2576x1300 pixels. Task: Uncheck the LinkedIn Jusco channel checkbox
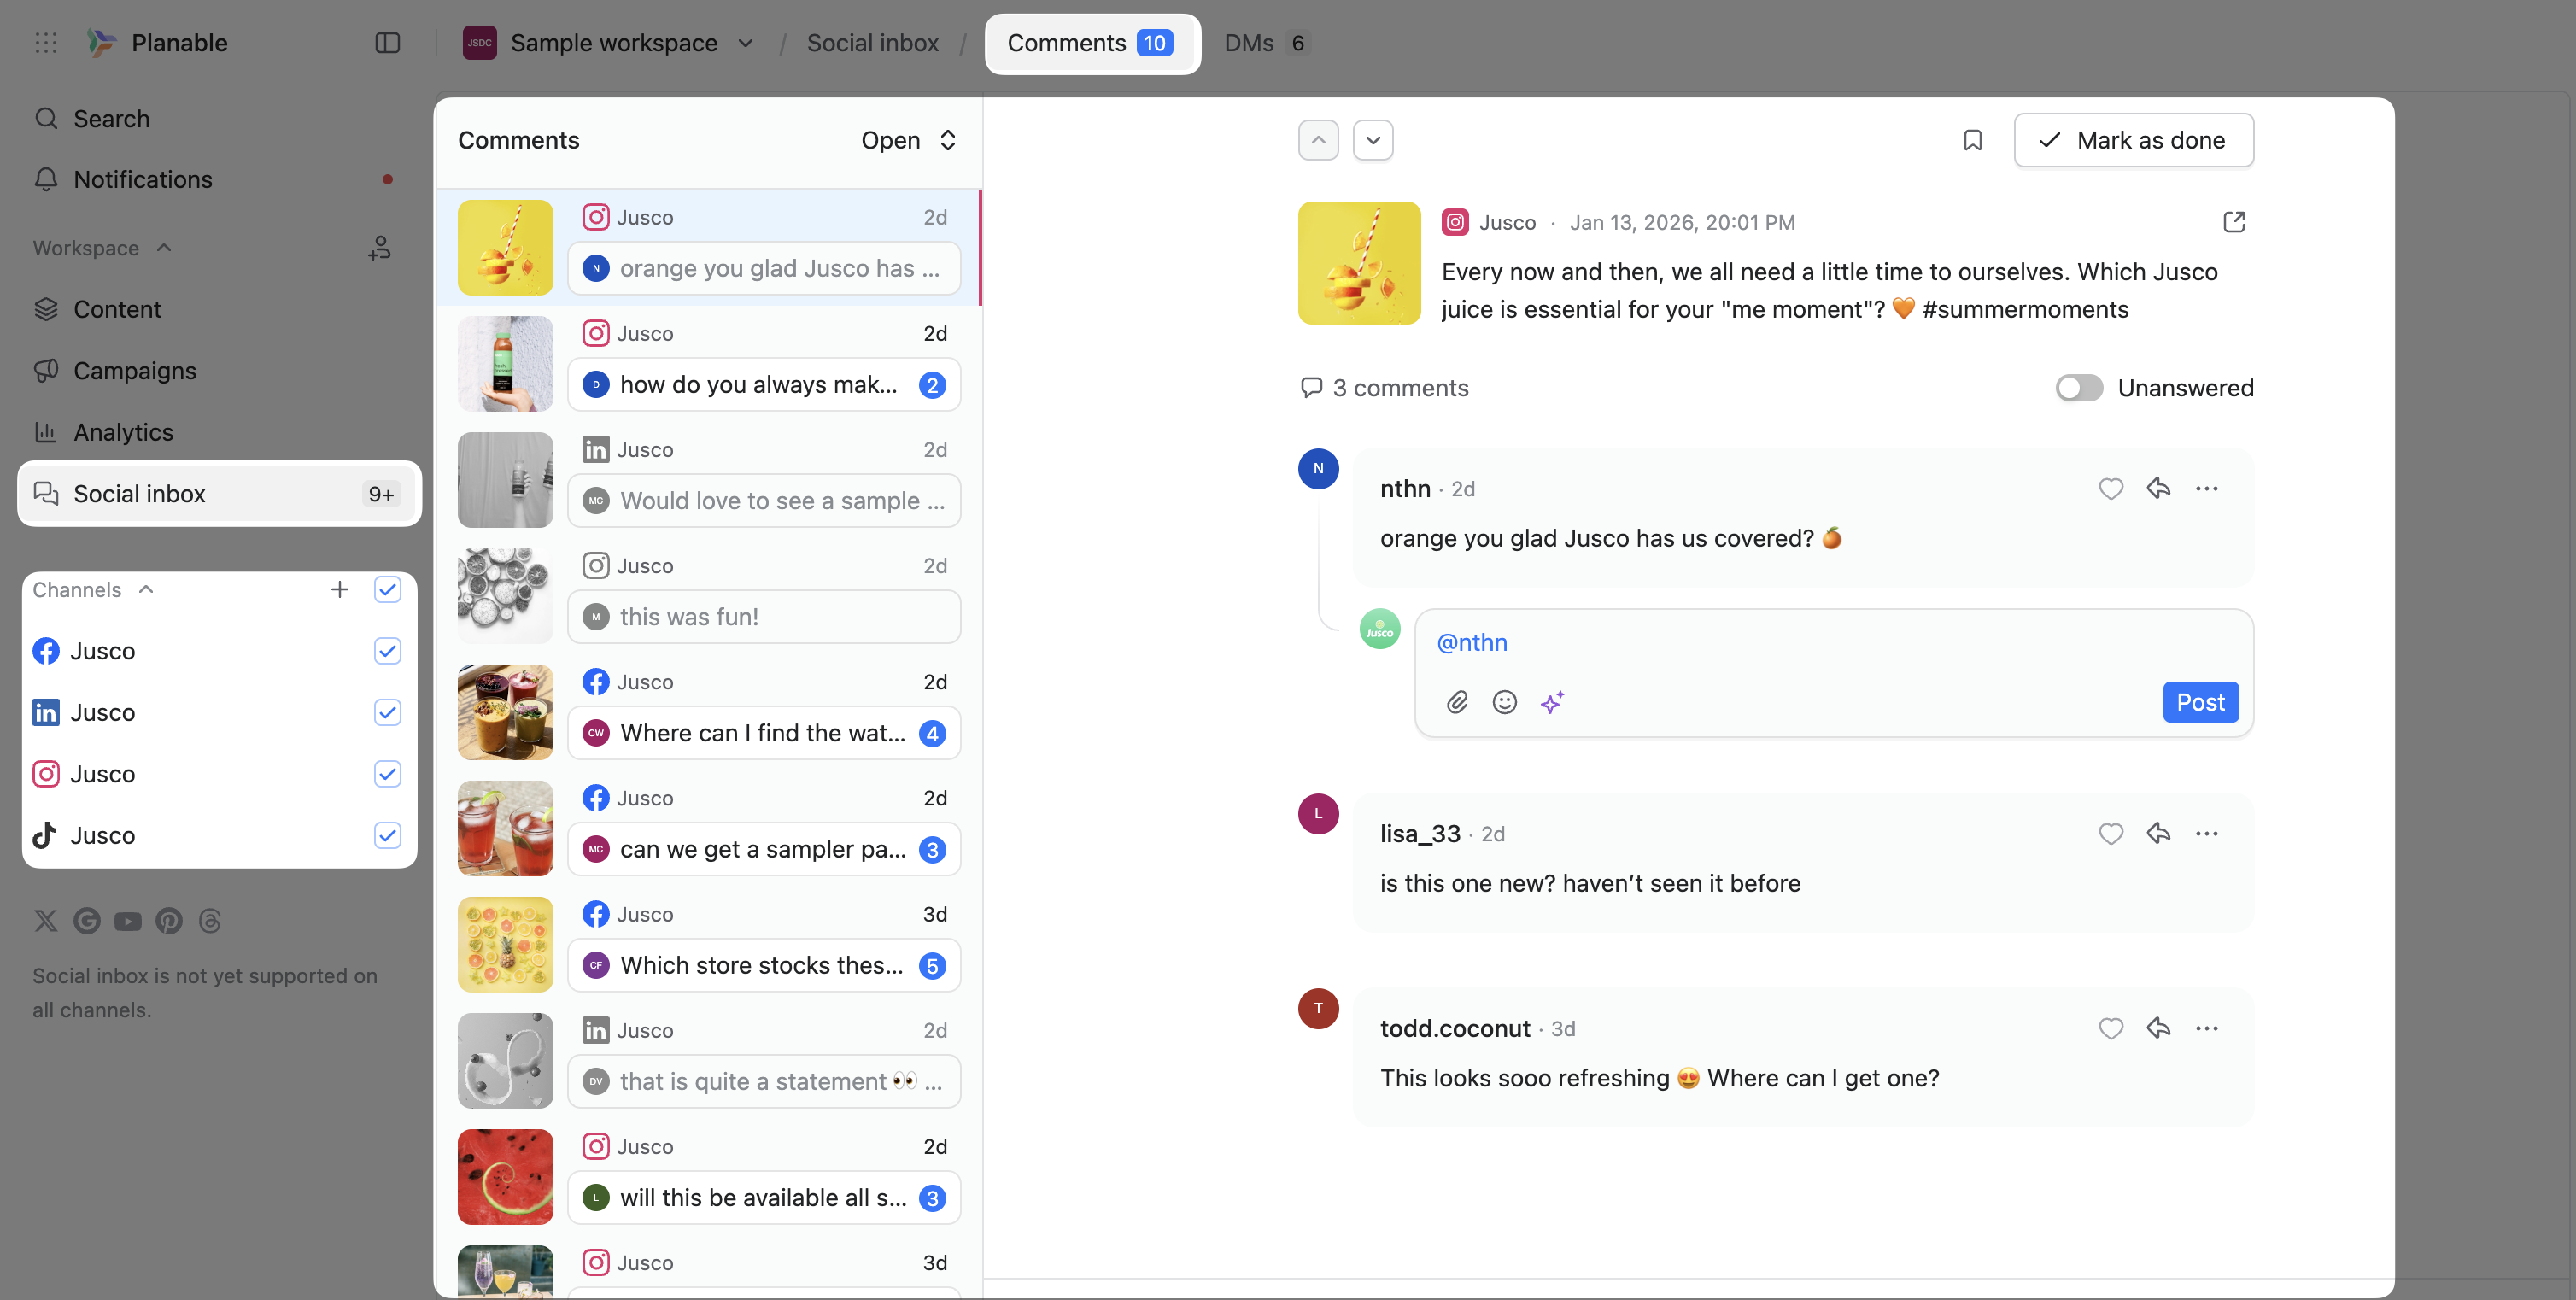click(x=387, y=712)
